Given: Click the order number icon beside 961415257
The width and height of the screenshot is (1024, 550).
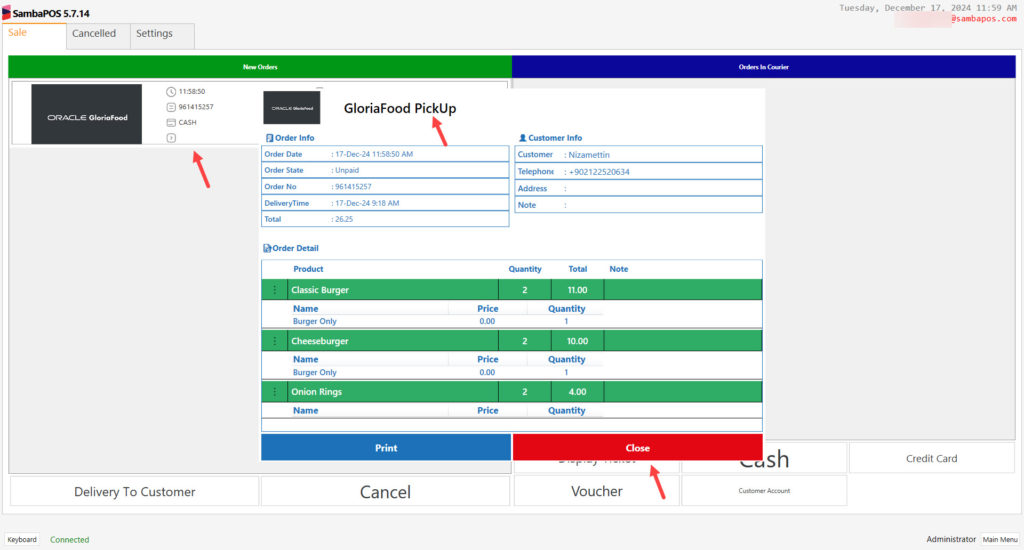Looking at the screenshot, I should click(x=171, y=107).
